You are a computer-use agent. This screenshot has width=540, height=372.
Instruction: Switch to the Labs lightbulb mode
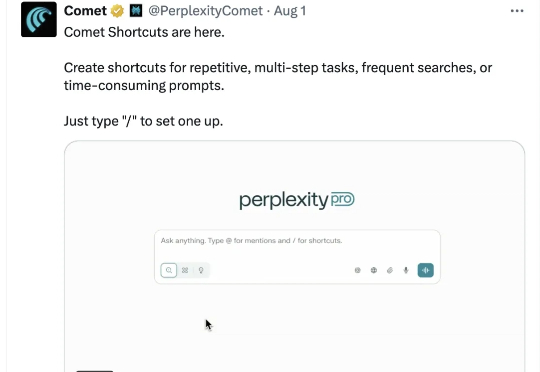(x=201, y=270)
